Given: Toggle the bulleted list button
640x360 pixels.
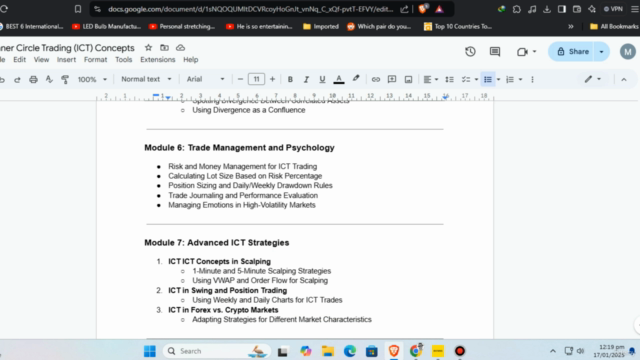Looking at the screenshot, I should 488,79.
